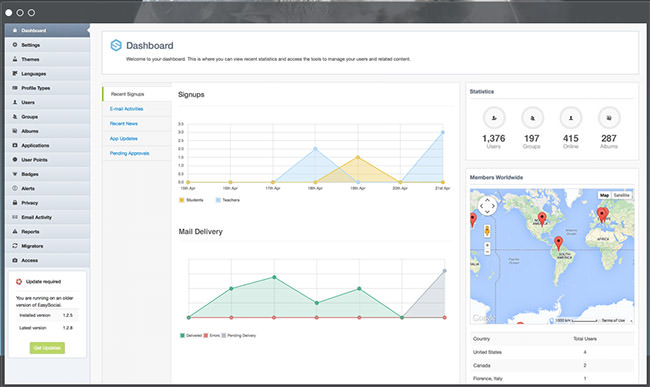
Task: Toggle Teachers legend swatch in Signups chart
Action: [218, 200]
